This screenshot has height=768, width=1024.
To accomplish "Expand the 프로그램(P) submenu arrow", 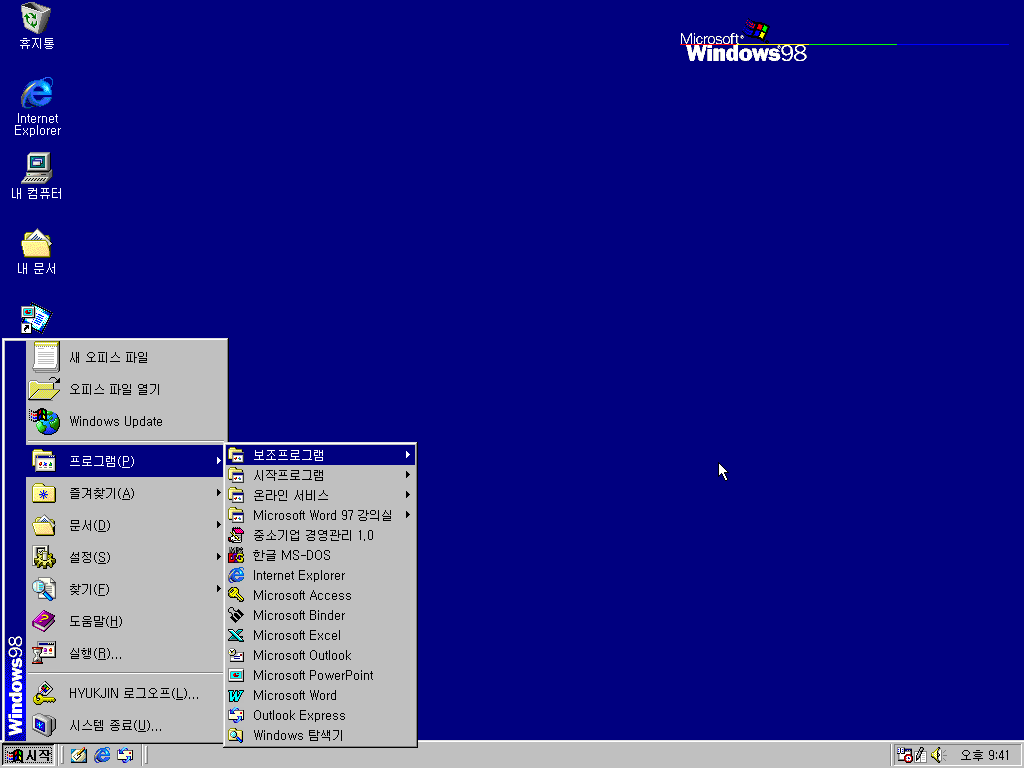I will tap(218, 461).
